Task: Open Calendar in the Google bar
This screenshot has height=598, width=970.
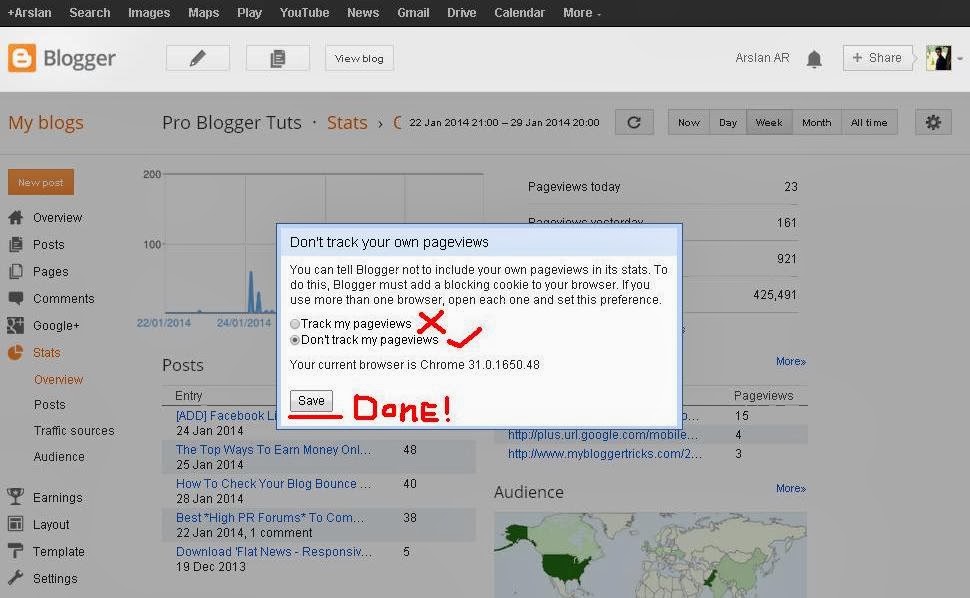Action: coord(520,12)
